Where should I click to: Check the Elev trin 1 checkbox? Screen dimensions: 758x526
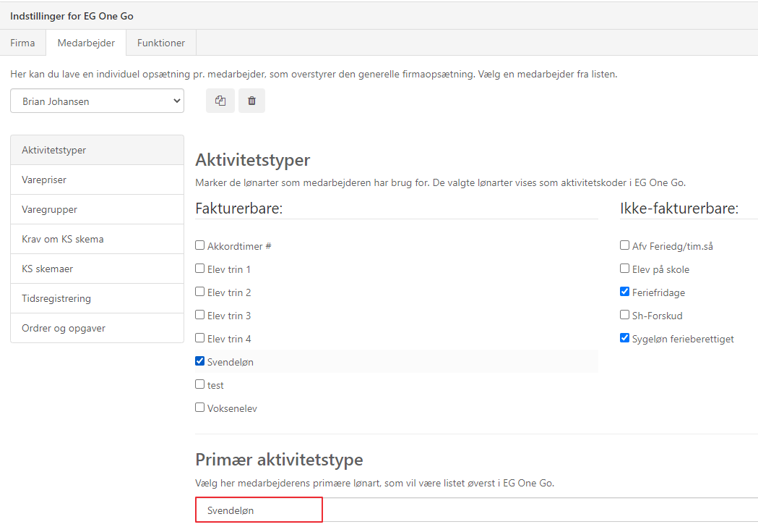click(200, 269)
